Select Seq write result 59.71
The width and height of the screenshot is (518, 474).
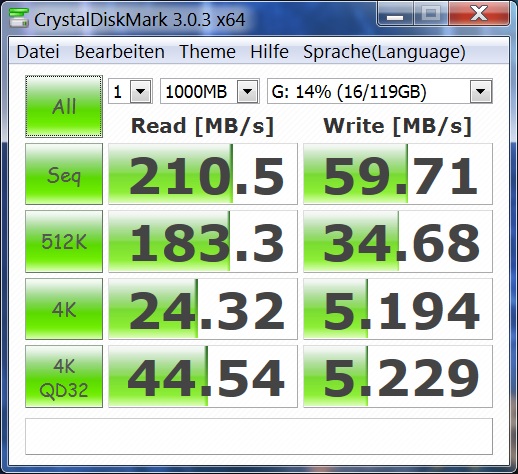[398, 174]
